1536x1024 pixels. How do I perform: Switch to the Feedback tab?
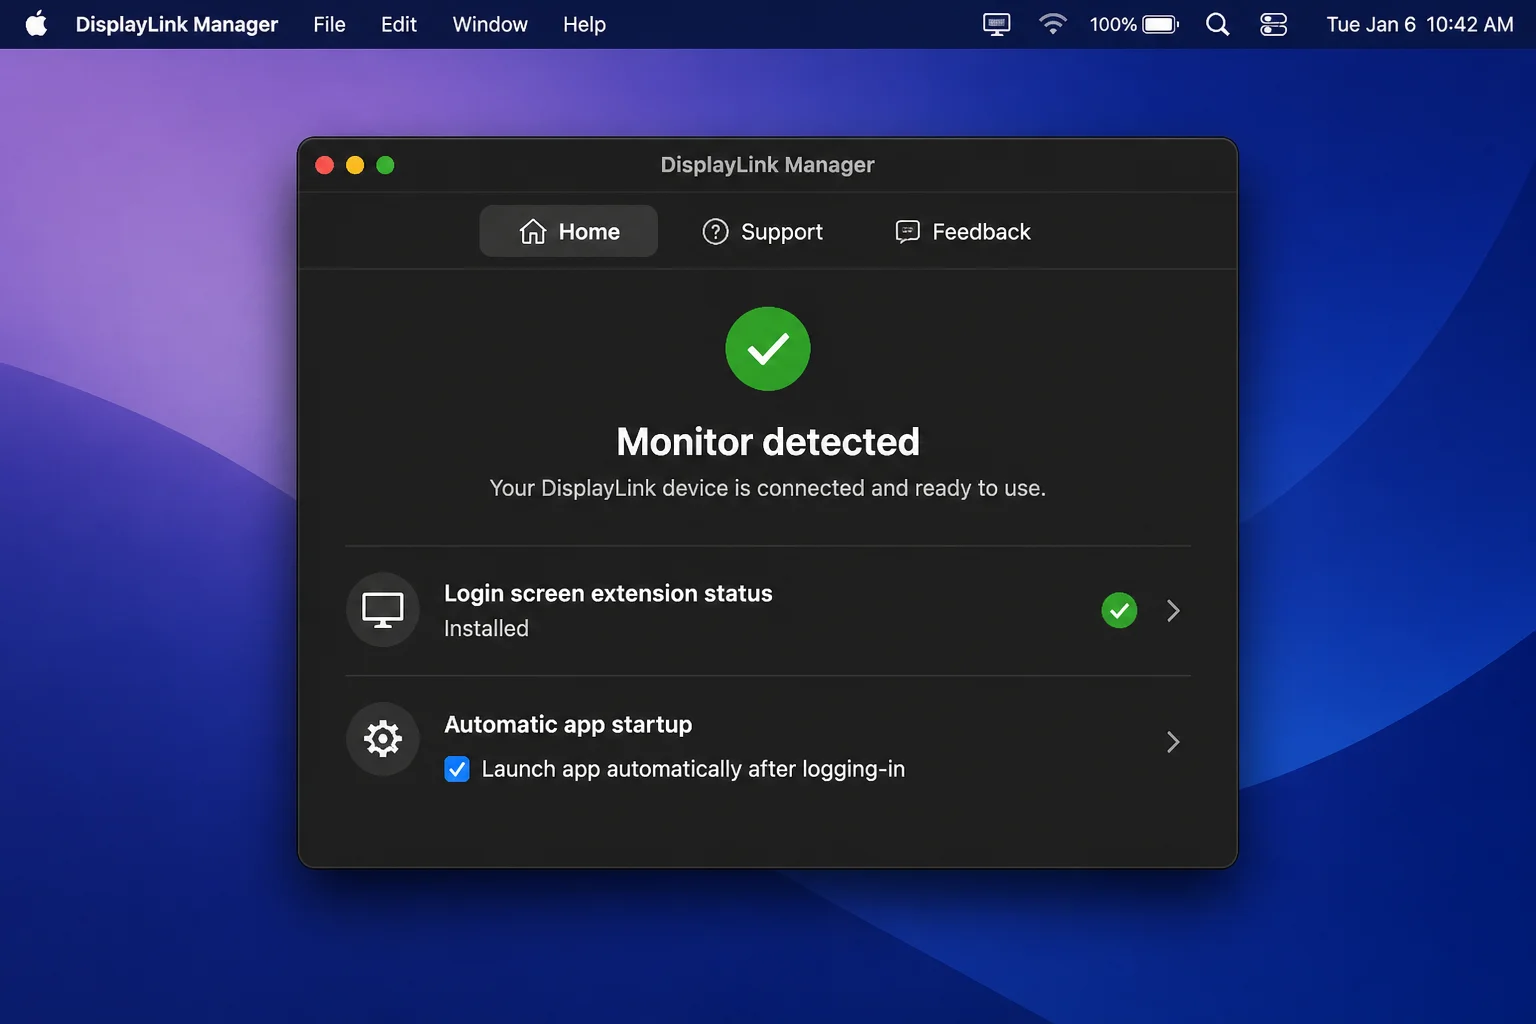963,231
